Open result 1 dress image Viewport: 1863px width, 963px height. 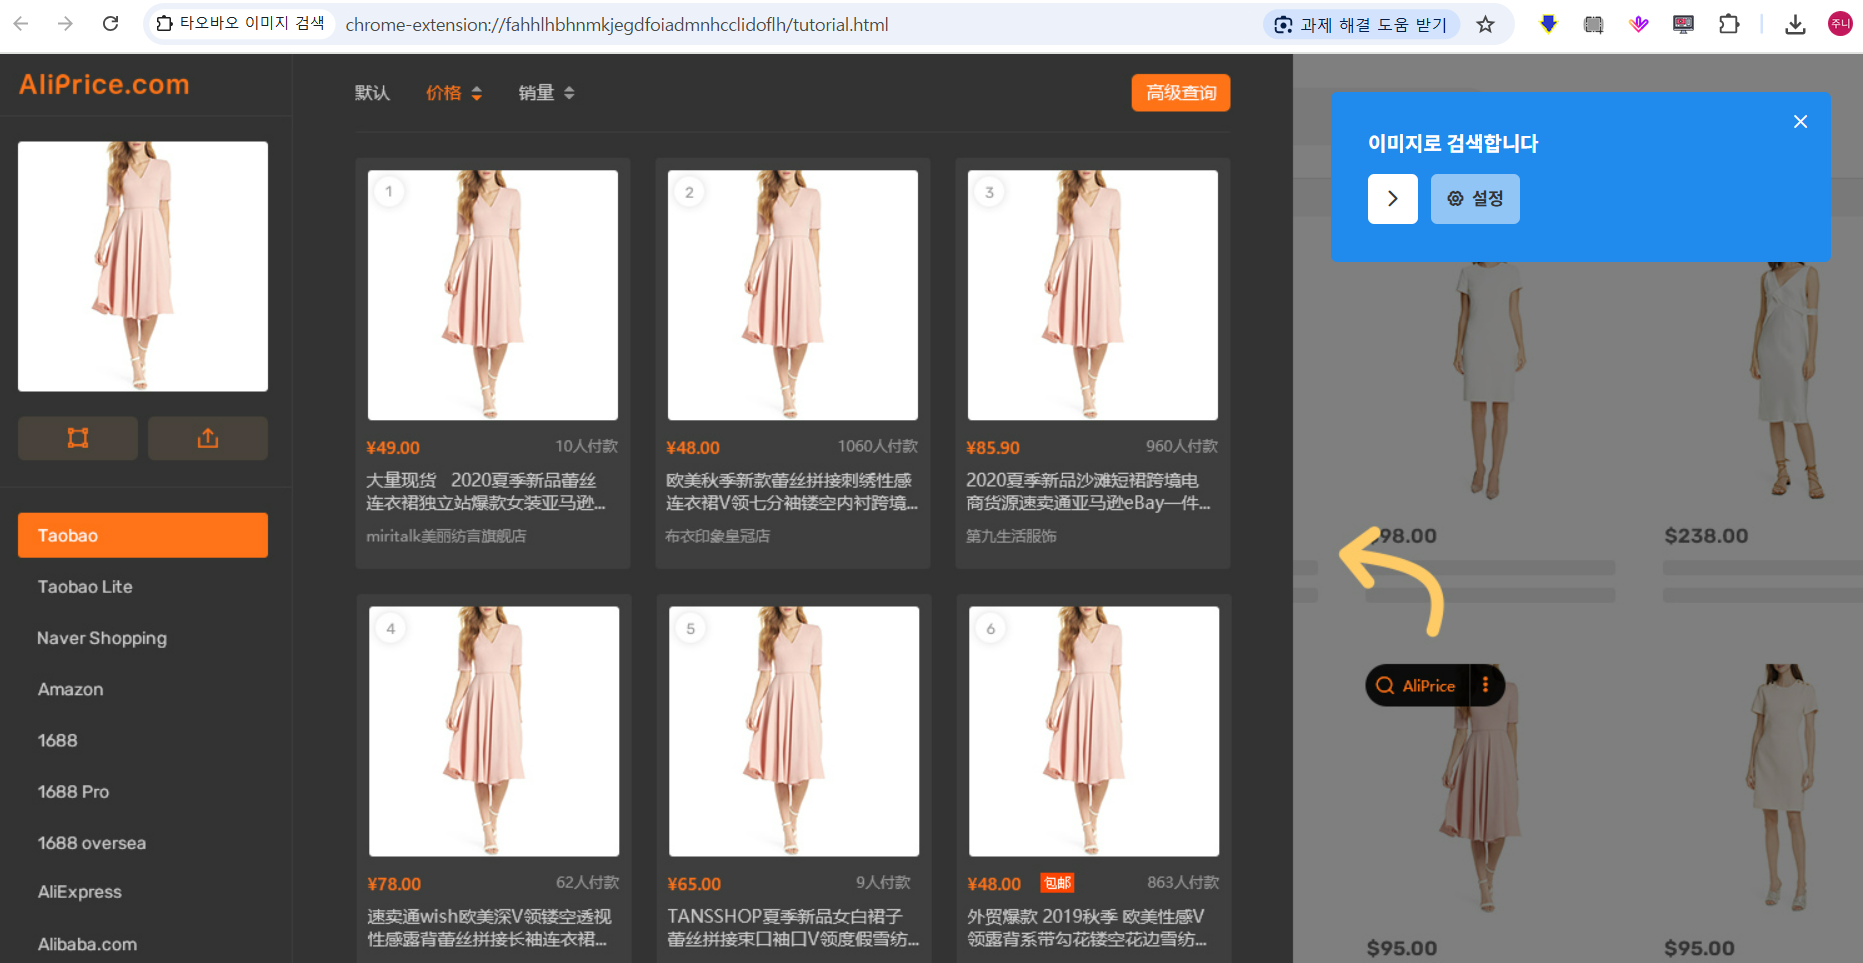493,295
